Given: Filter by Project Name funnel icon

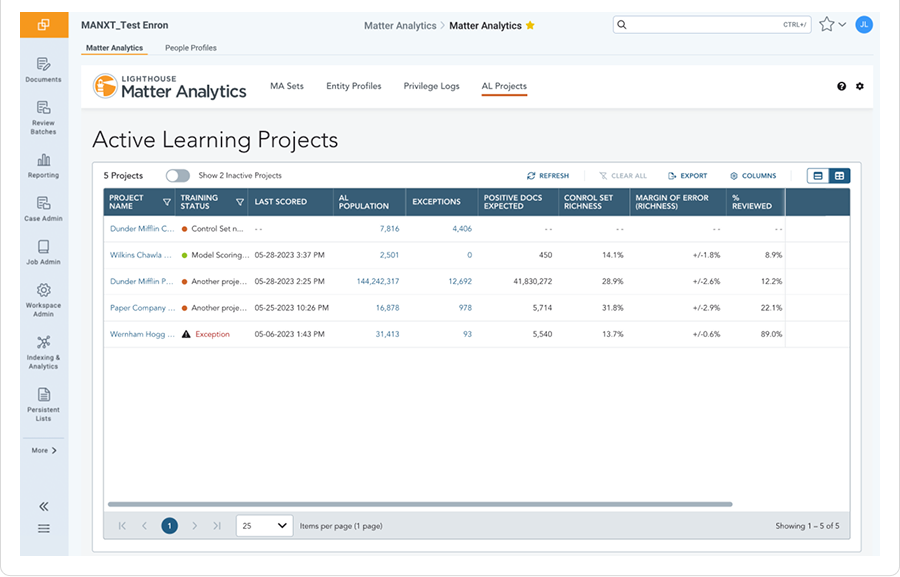Looking at the screenshot, I should pyautogui.click(x=167, y=202).
